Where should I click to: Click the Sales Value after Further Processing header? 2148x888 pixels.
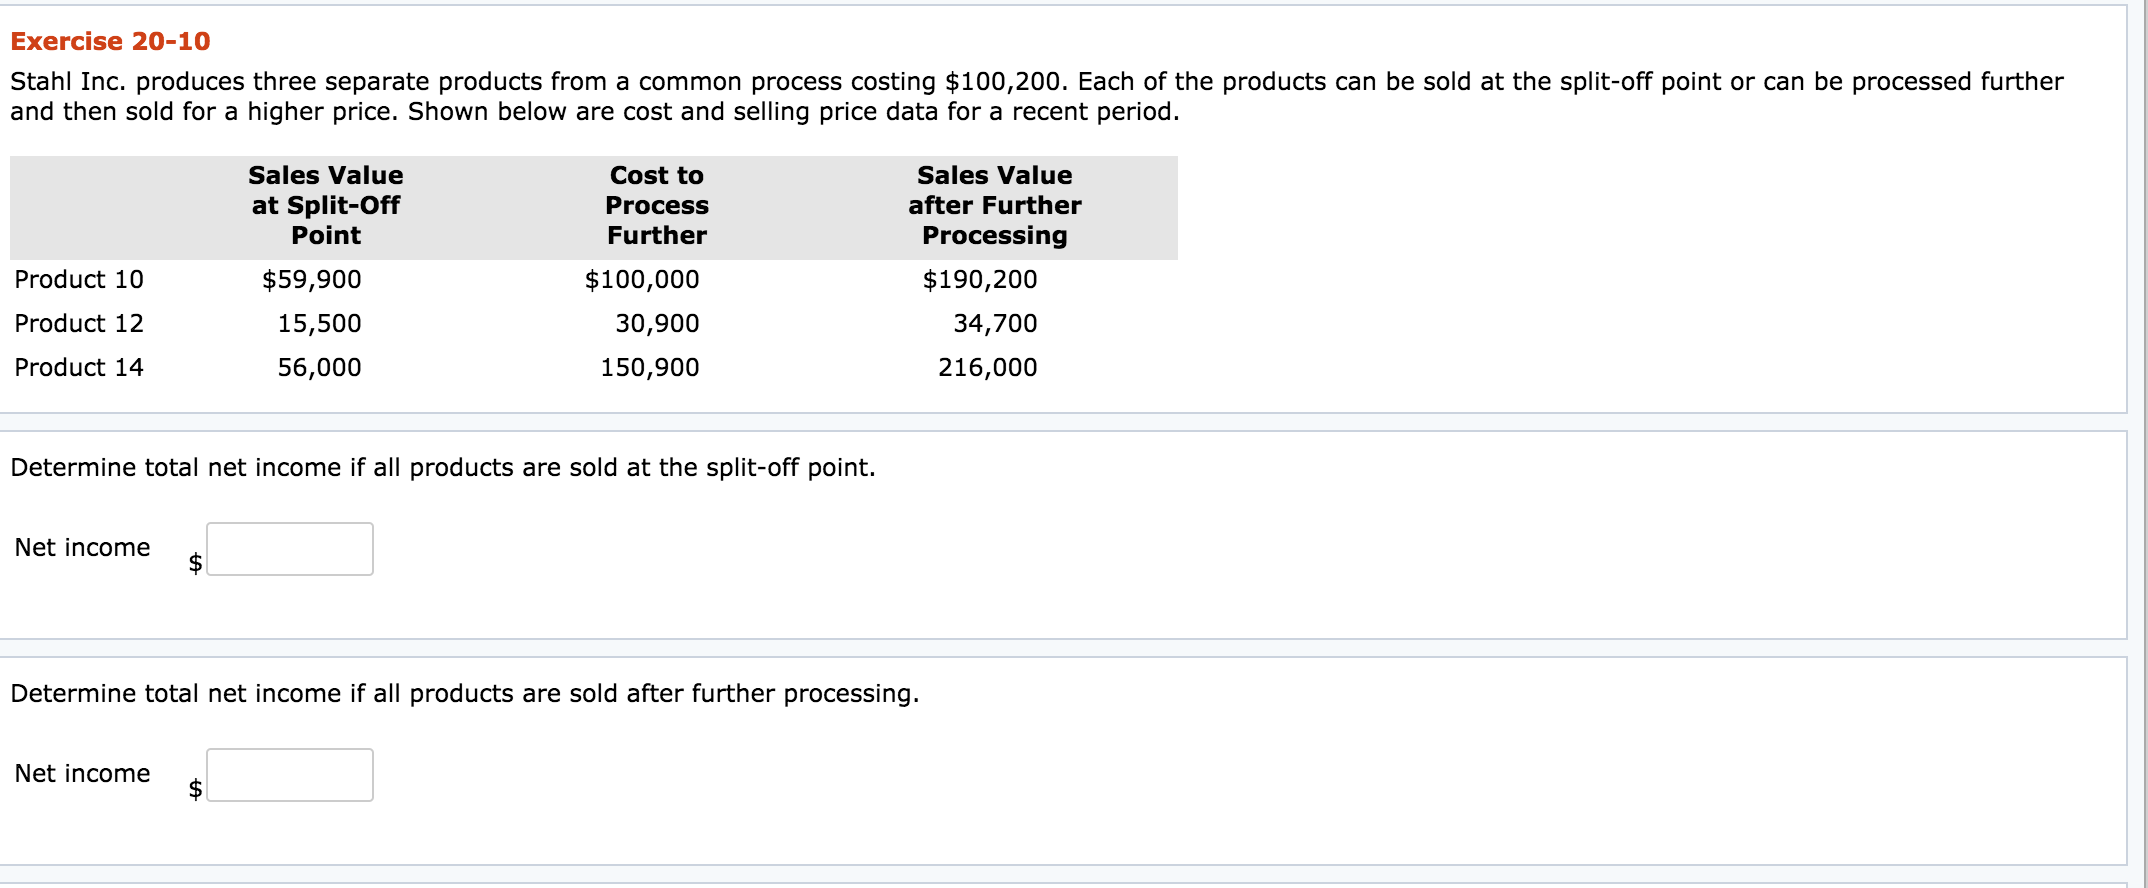[994, 206]
